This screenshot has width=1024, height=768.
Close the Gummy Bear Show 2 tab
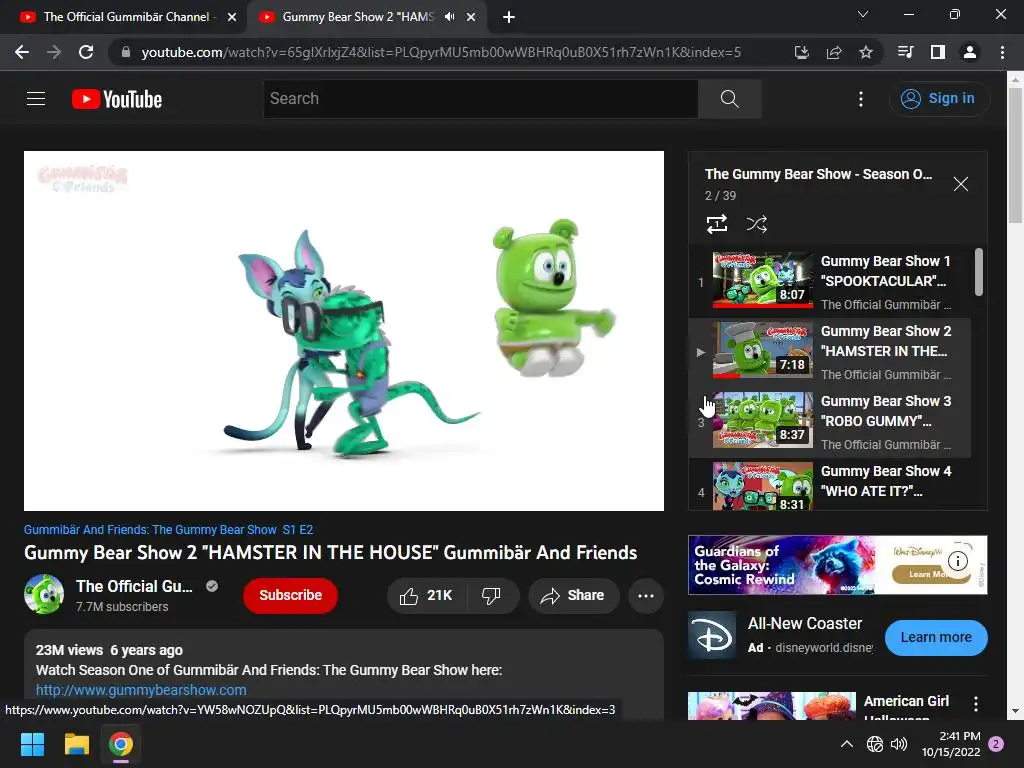471,17
